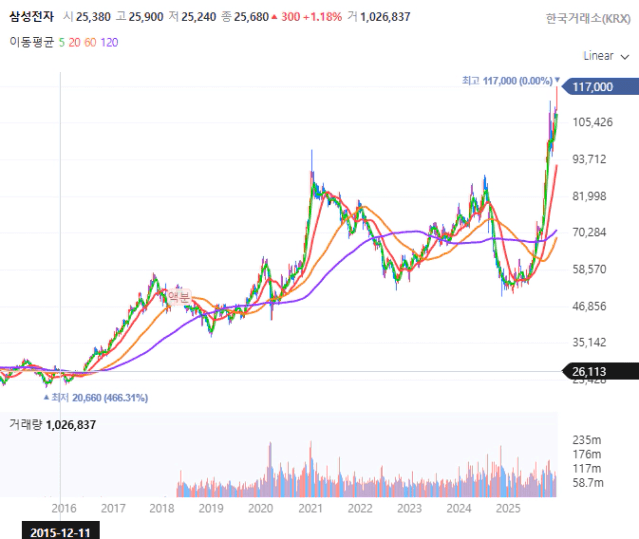The height and width of the screenshot is (539, 639).
Task: Open the Linear scale dropdown
Action: [x=606, y=56]
